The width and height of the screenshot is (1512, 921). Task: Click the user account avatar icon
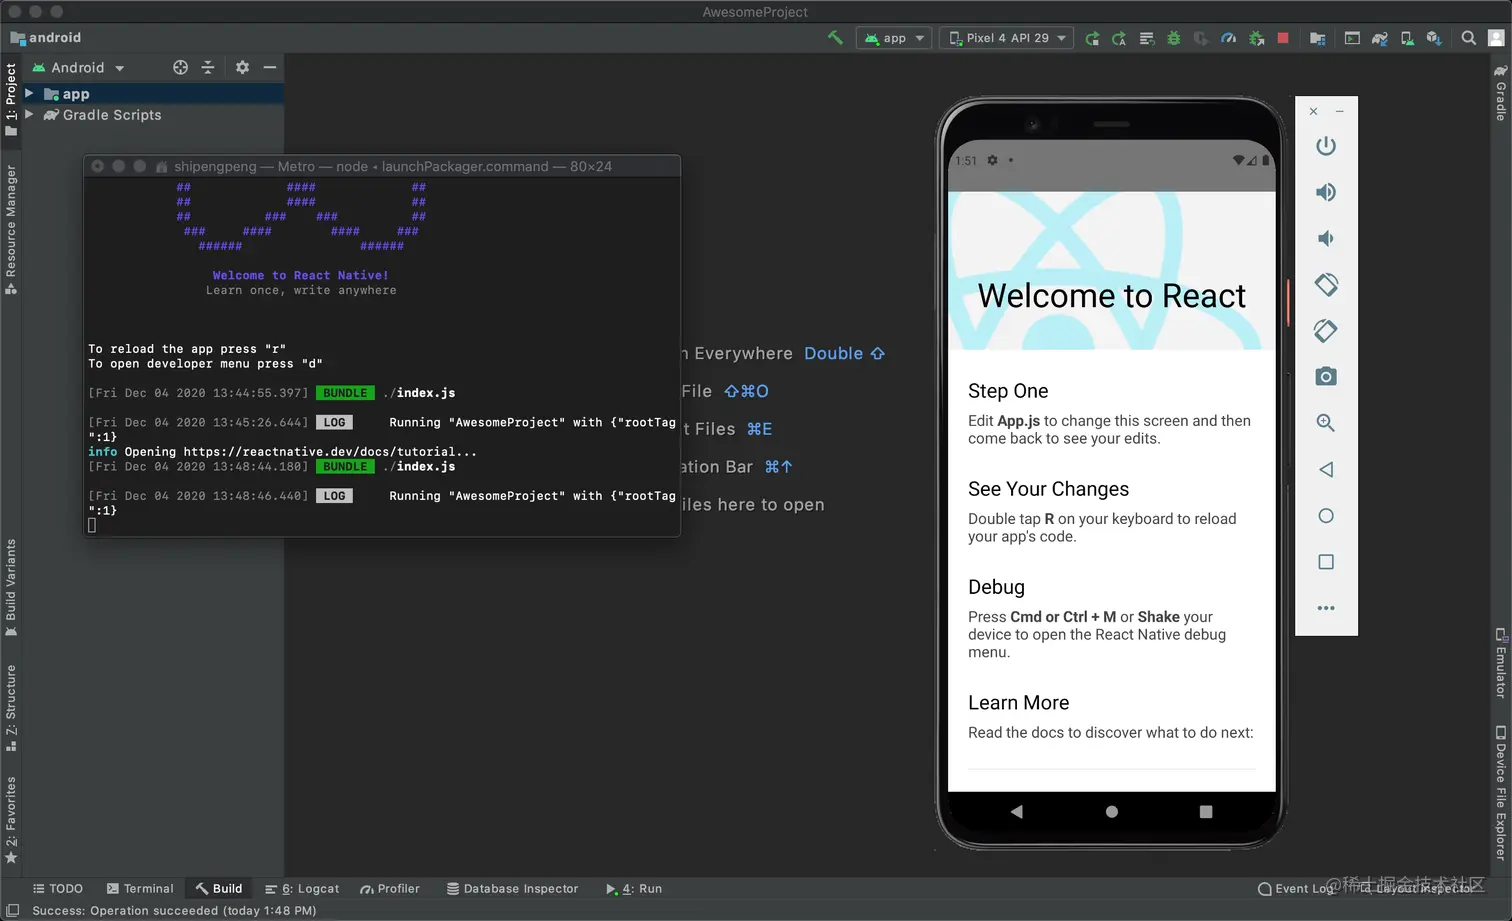[x=1496, y=38]
